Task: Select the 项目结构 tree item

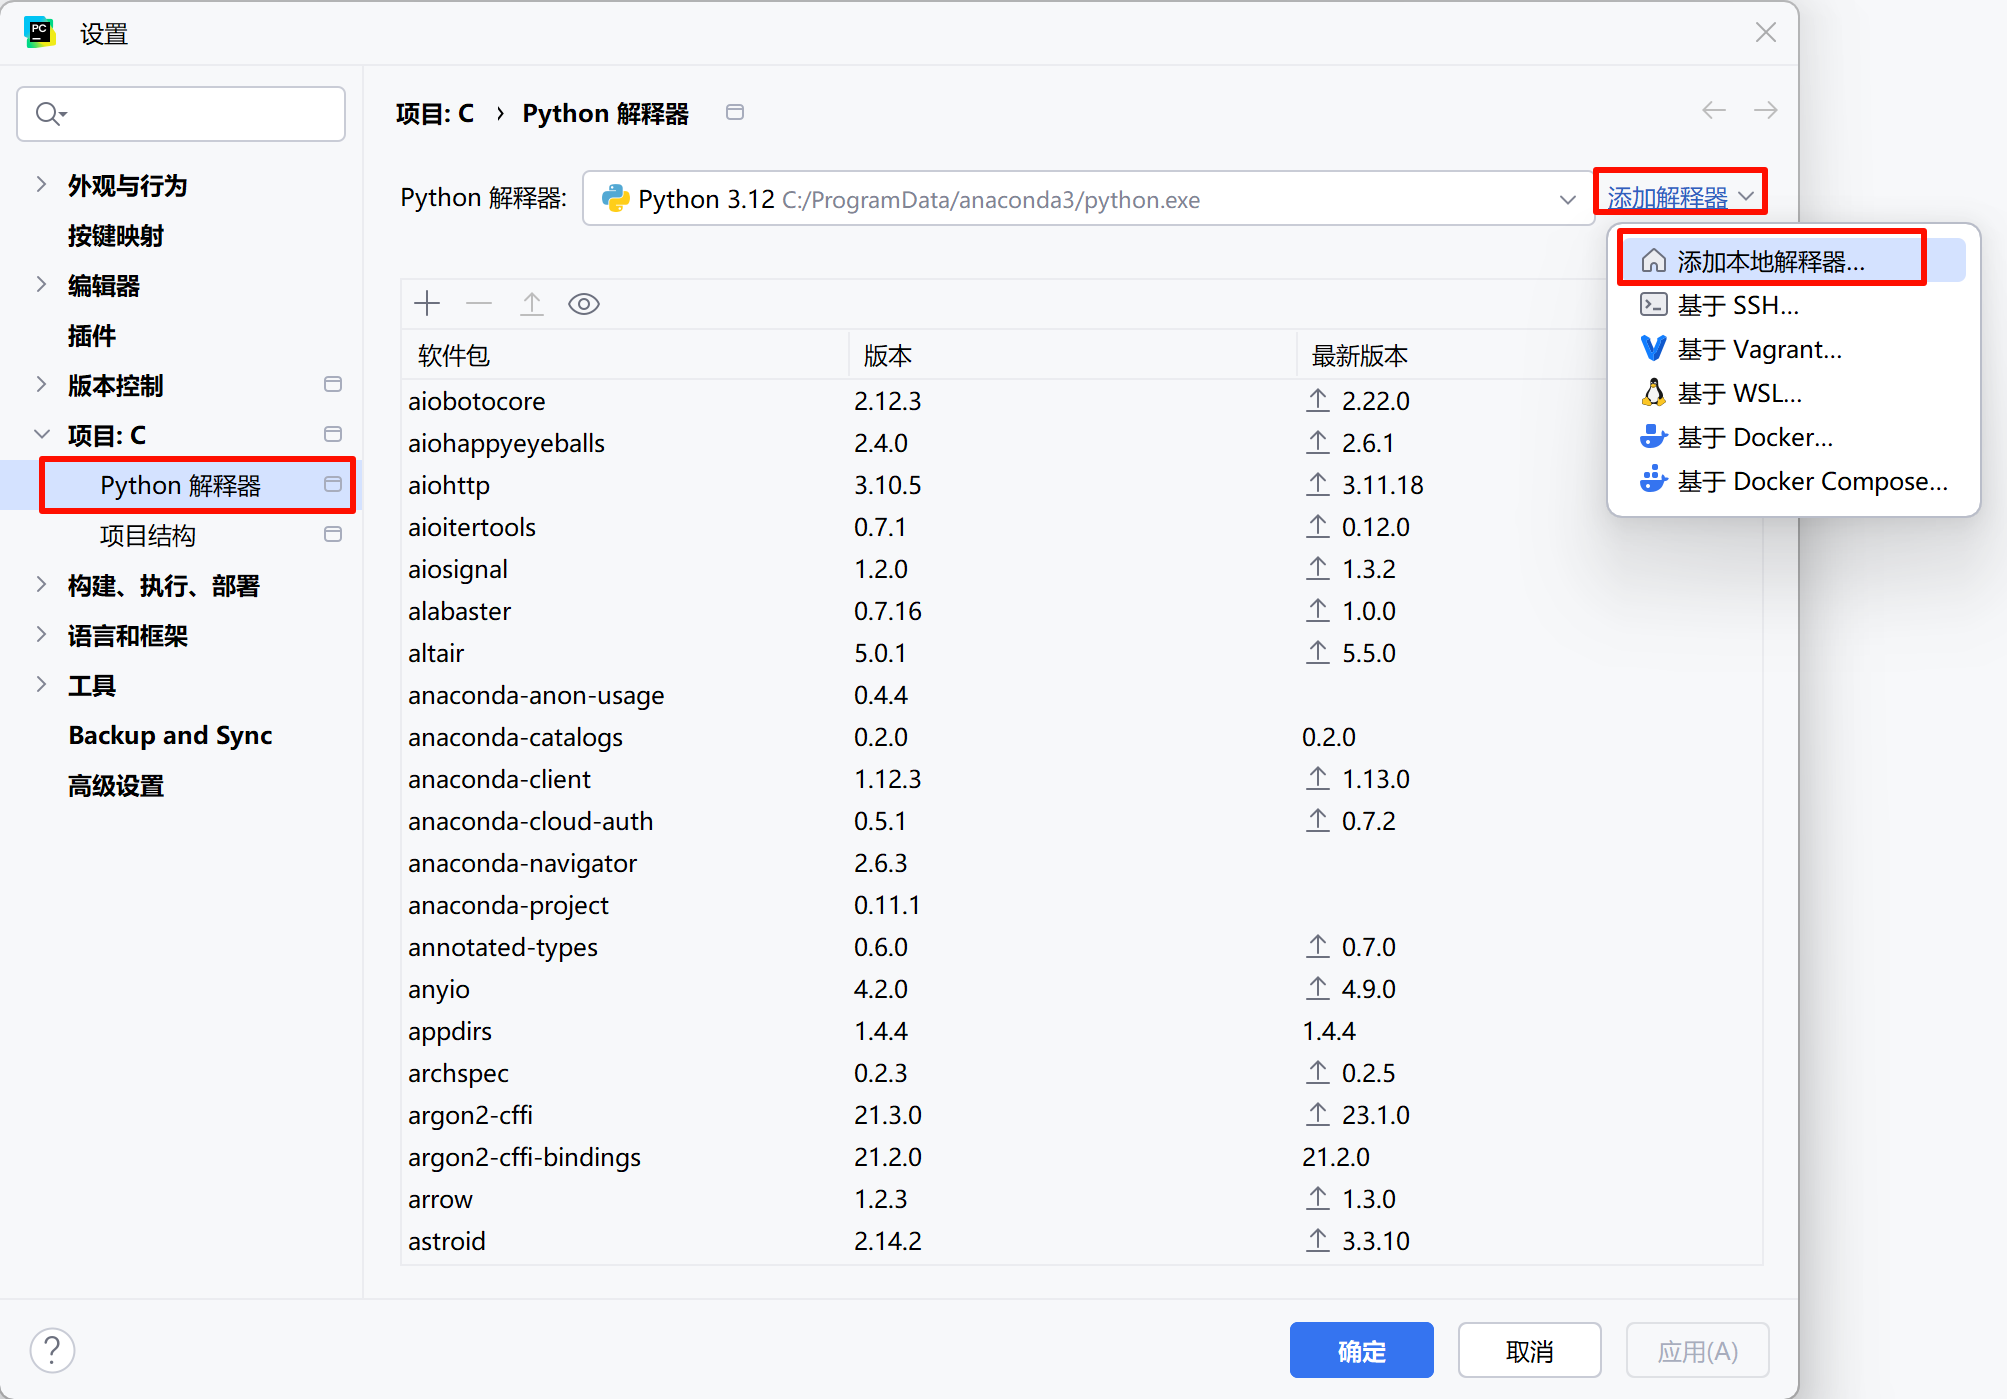Action: (148, 536)
